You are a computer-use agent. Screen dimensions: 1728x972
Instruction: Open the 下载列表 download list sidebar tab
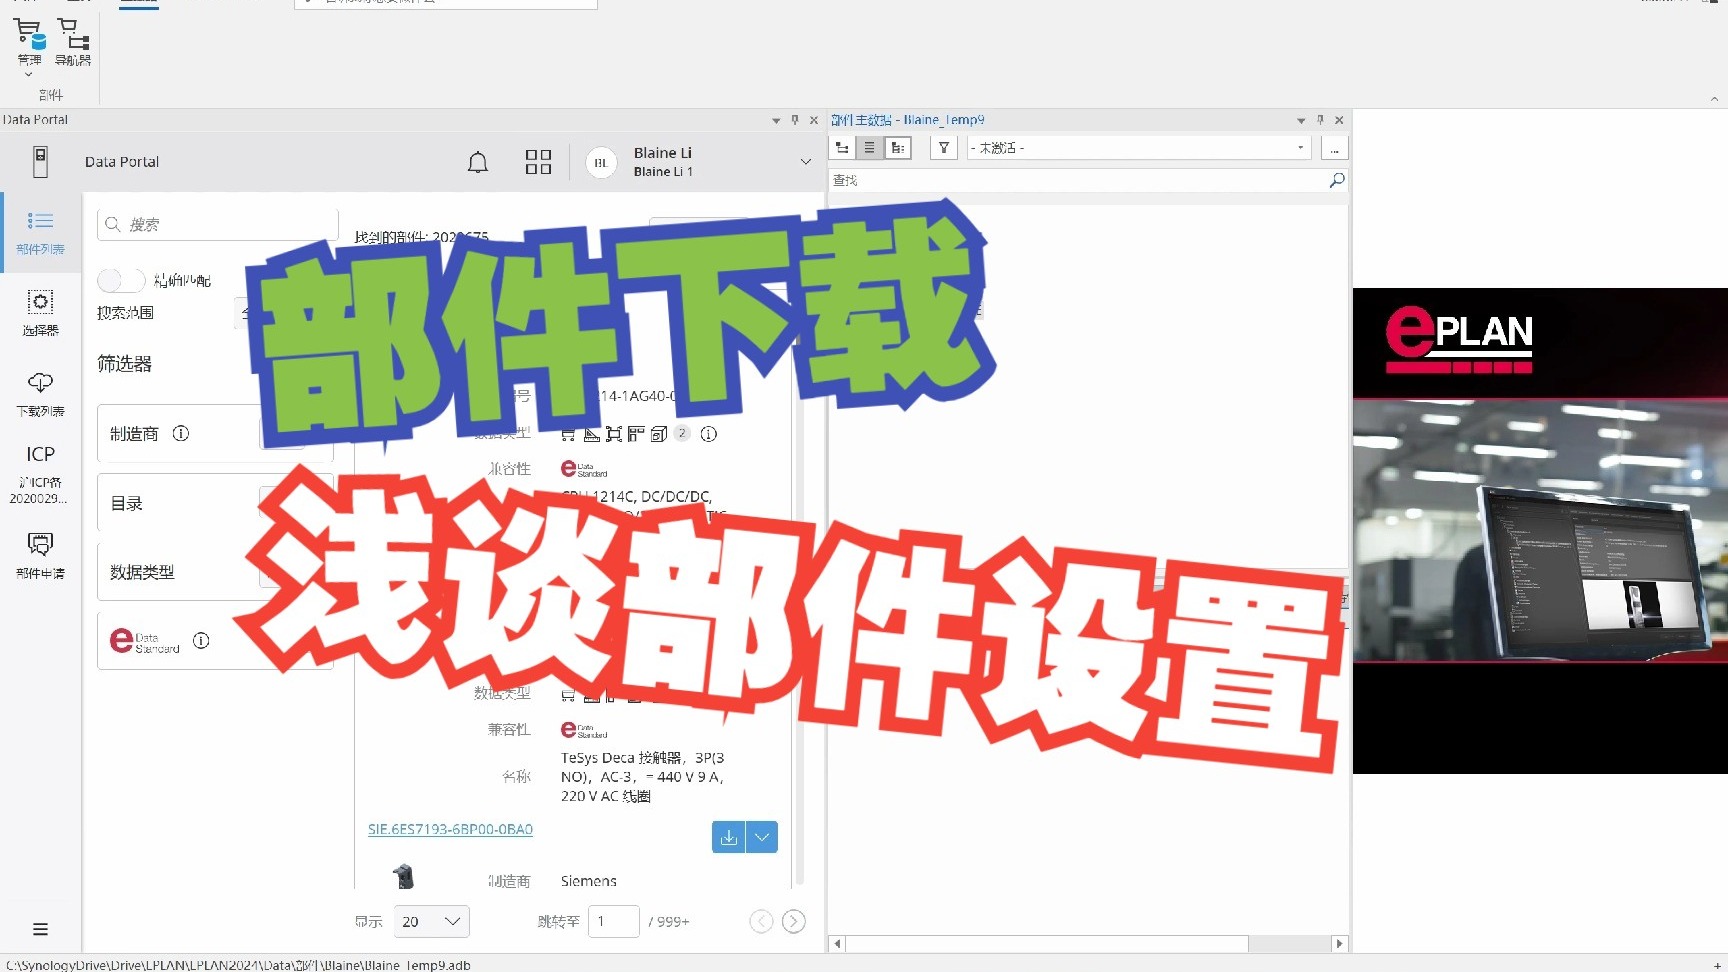(x=40, y=394)
